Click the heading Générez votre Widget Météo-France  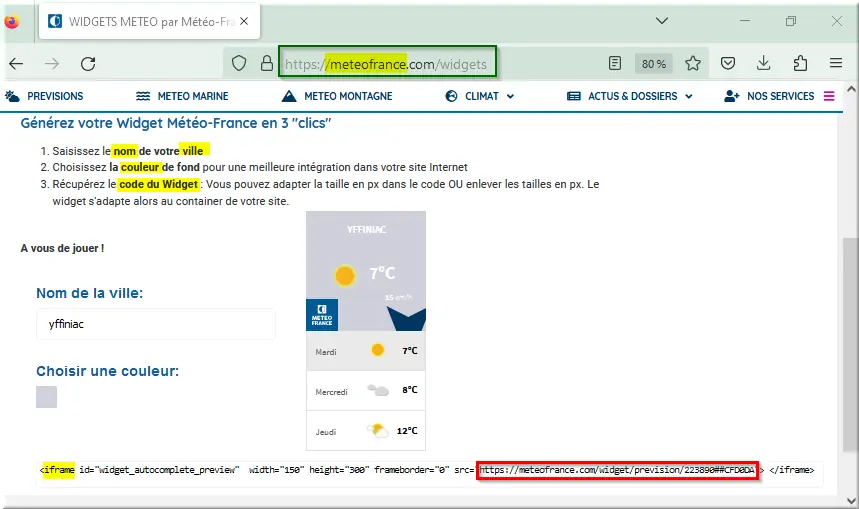(176, 123)
